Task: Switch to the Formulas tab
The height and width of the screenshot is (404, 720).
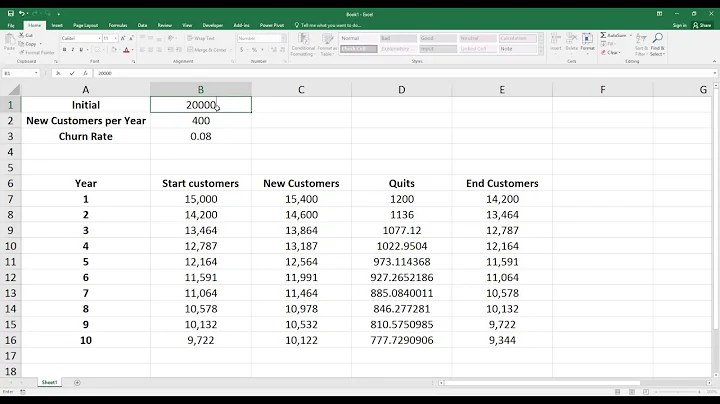Action: 118,25
